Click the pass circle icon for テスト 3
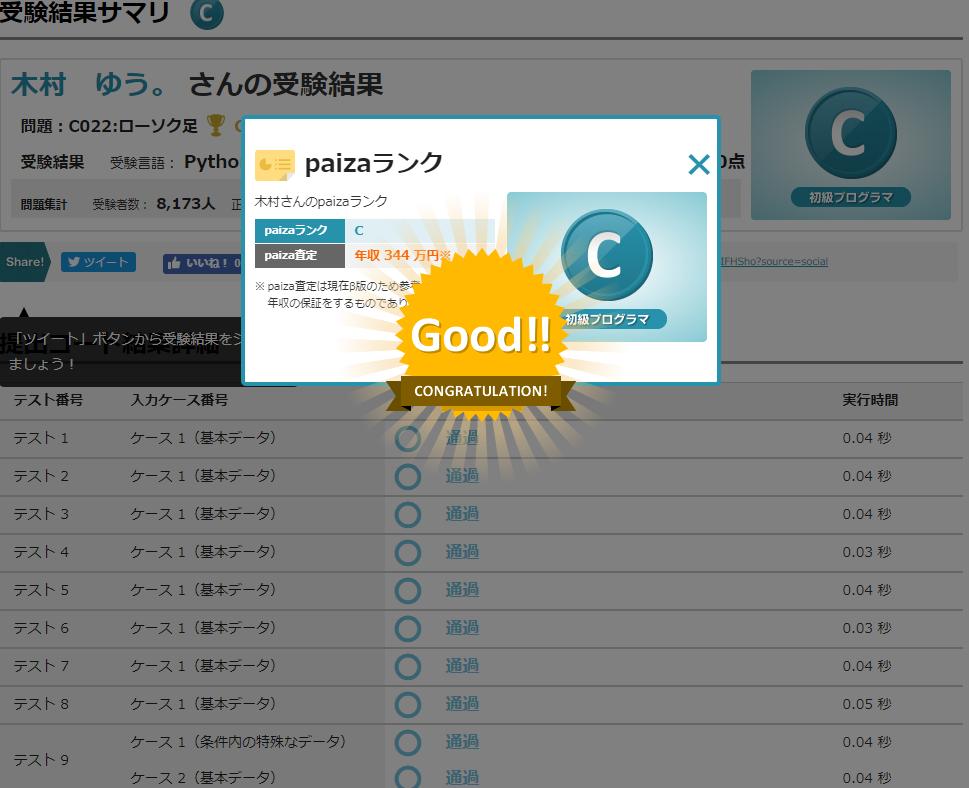 pos(408,515)
